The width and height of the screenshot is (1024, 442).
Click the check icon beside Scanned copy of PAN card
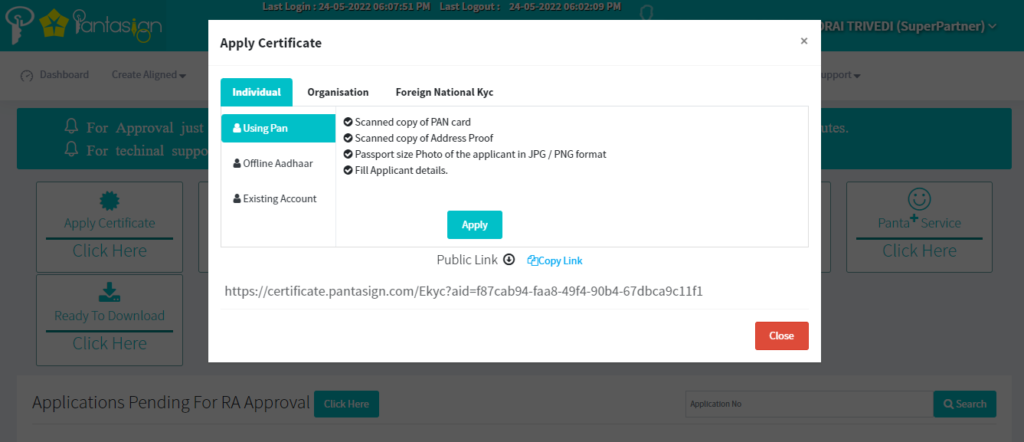point(348,122)
